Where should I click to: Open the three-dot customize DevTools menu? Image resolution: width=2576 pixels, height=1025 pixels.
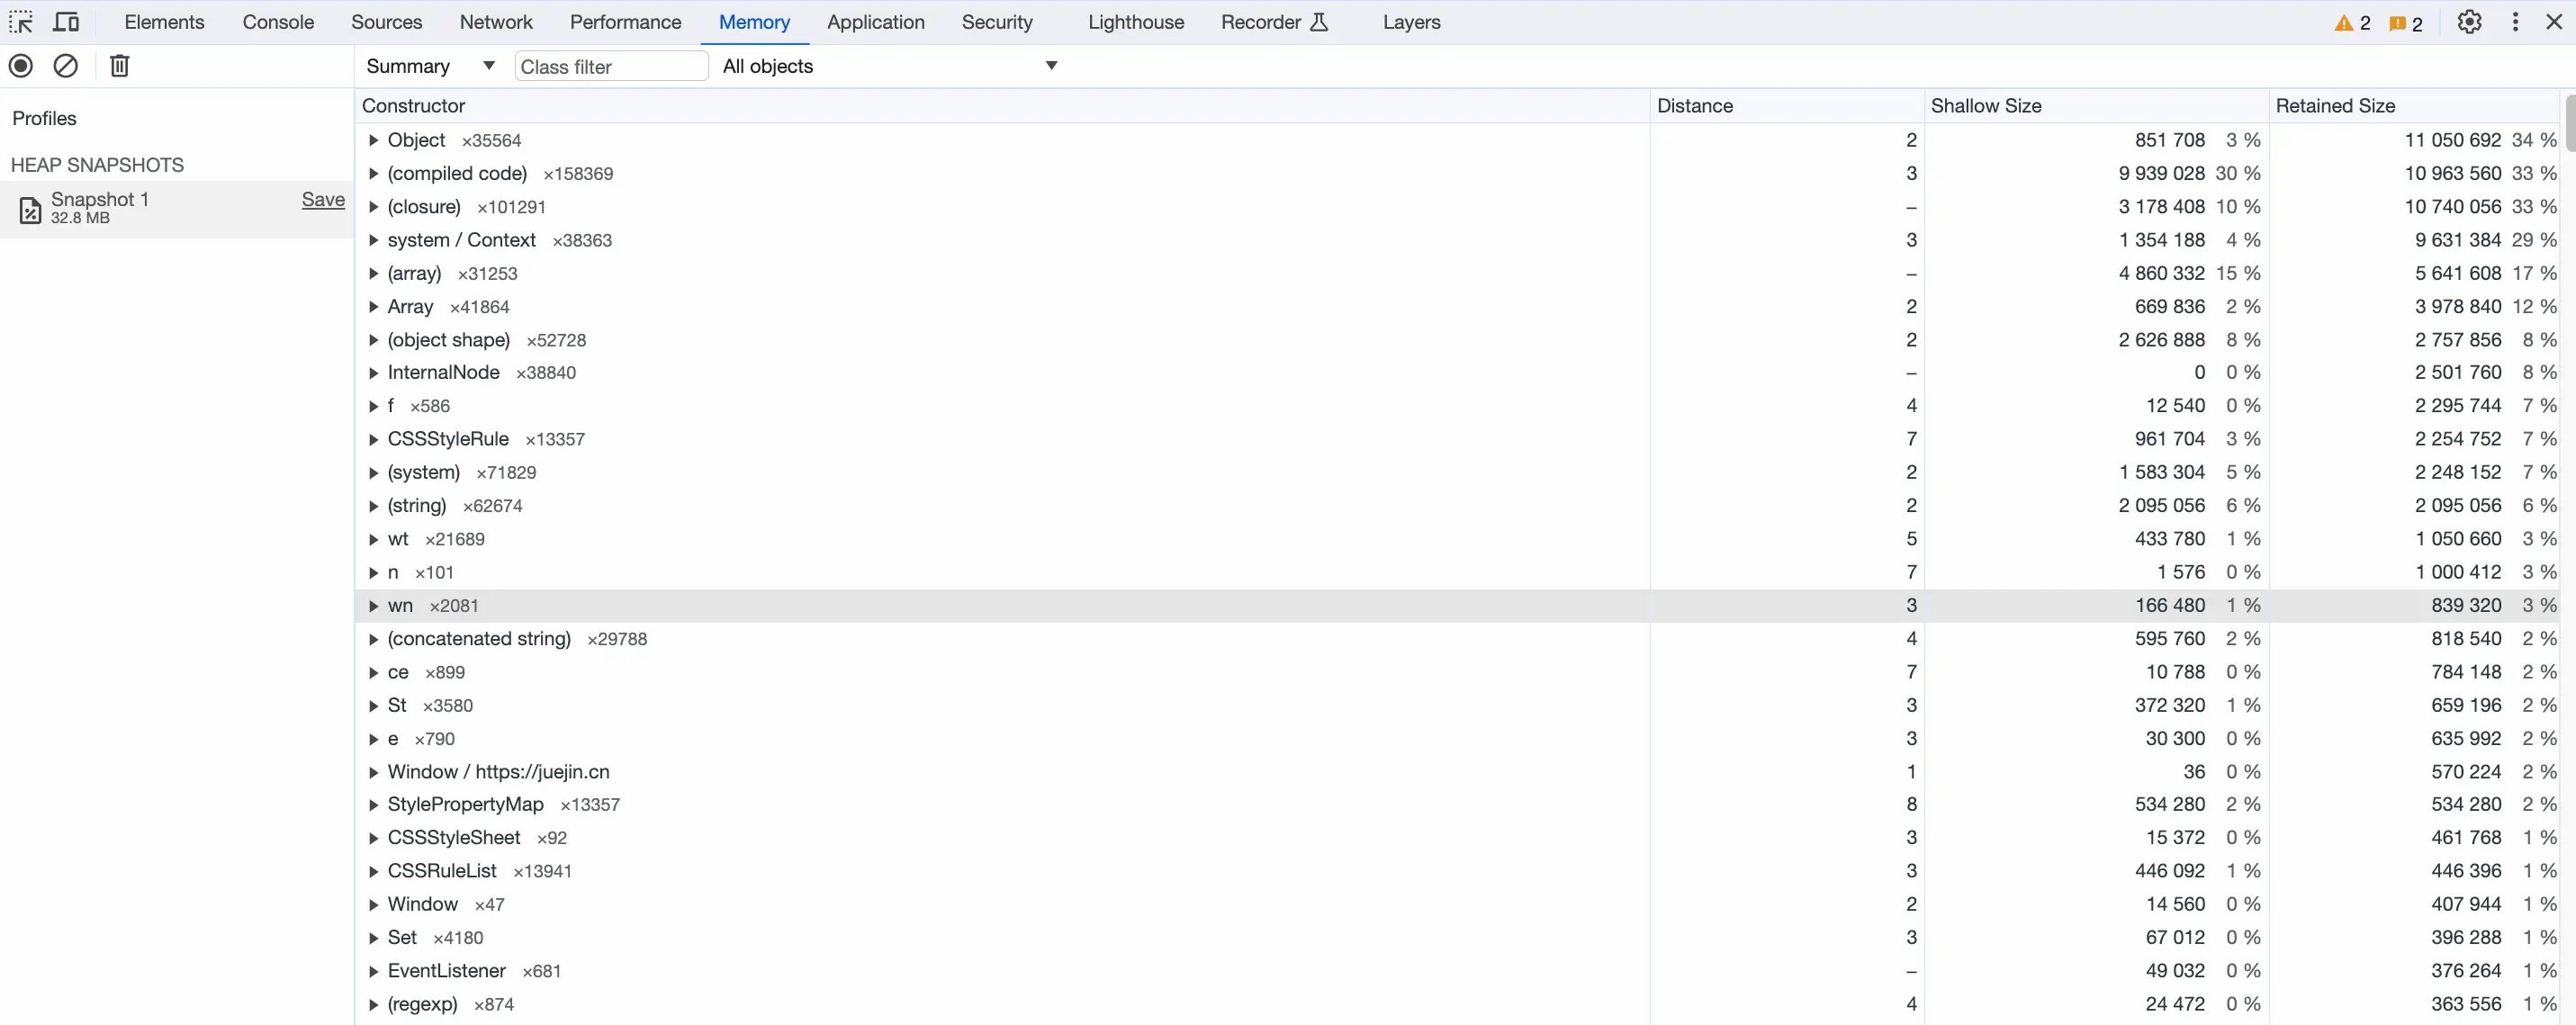(2515, 22)
